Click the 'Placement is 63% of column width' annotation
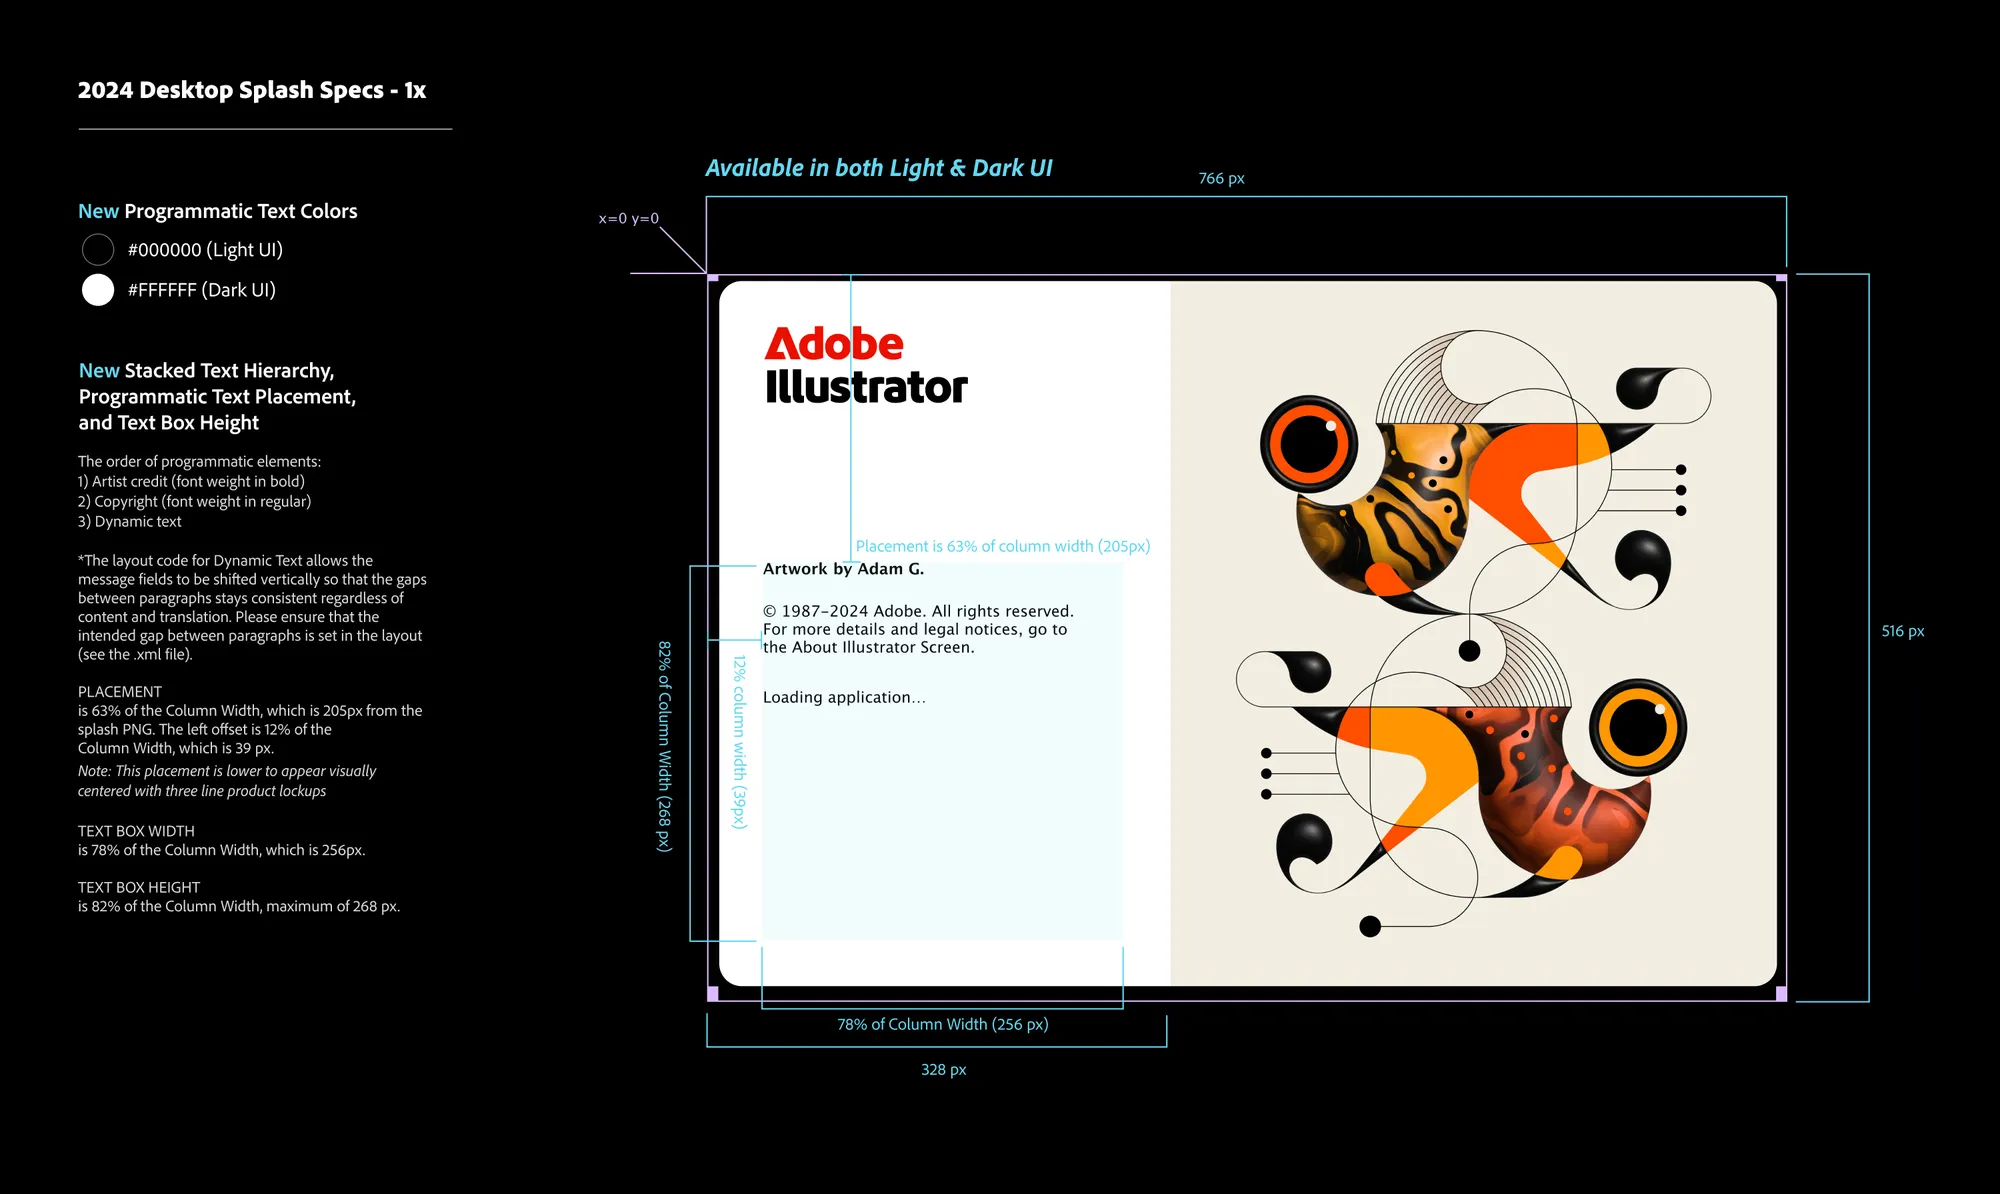 [1002, 546]
